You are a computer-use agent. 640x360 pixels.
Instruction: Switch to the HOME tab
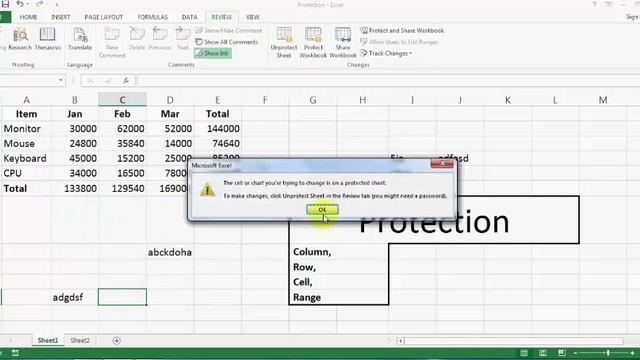pos(29,17)
